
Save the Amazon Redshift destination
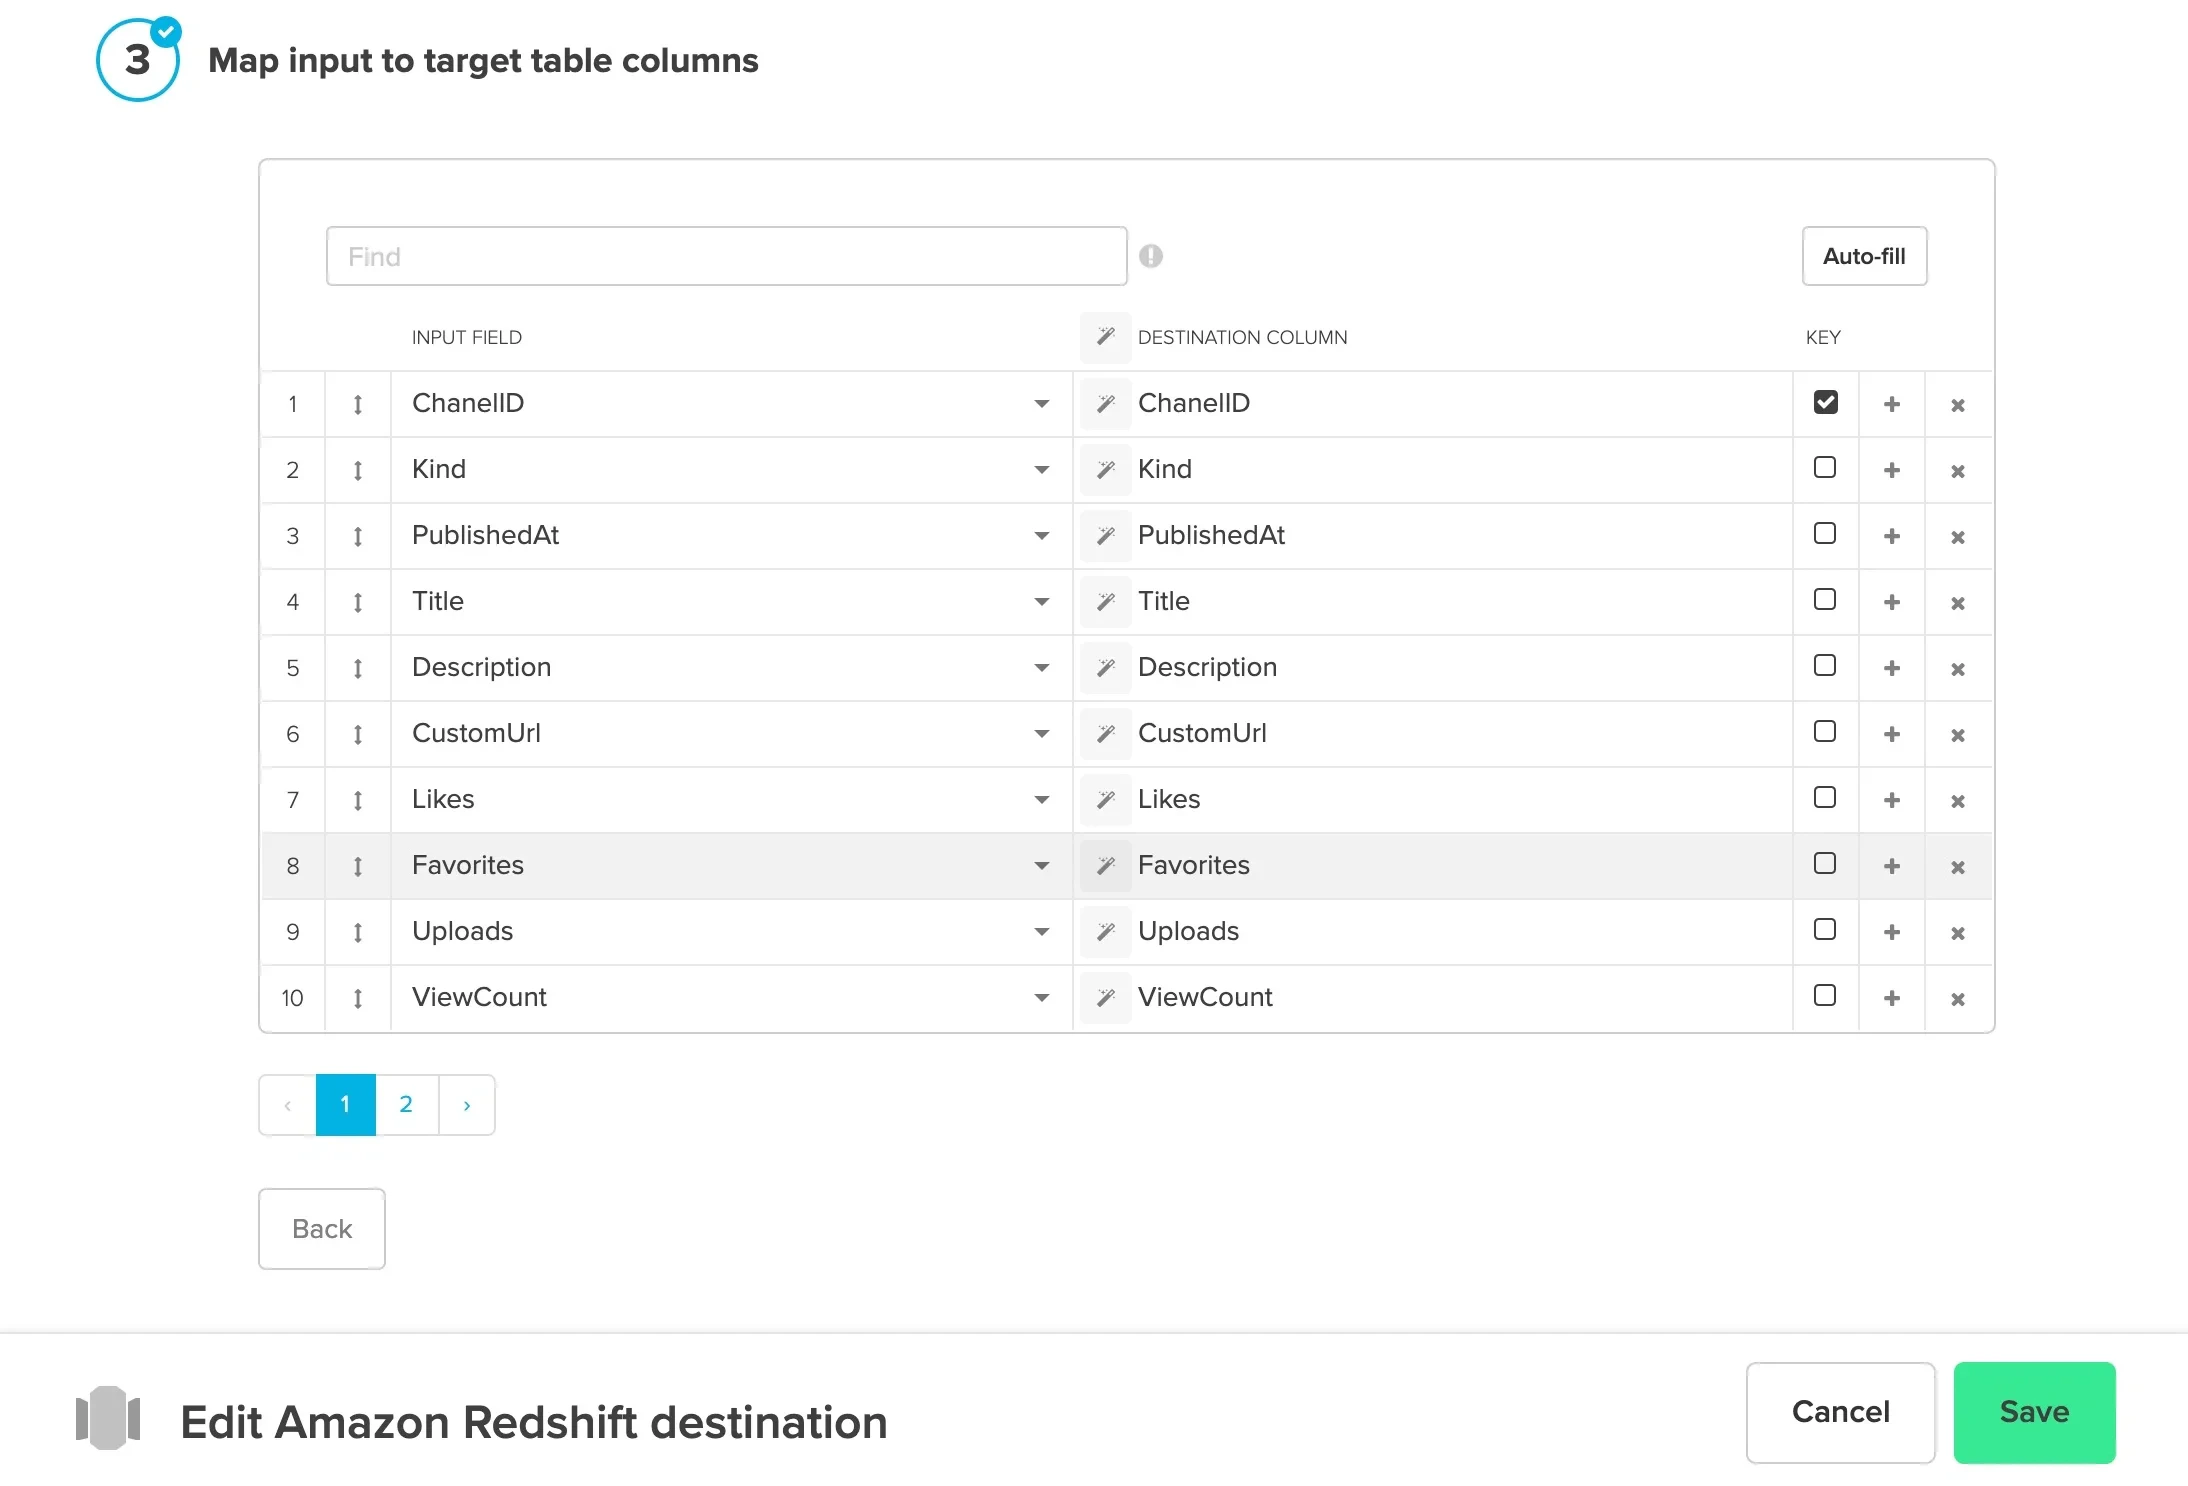2034,1412
